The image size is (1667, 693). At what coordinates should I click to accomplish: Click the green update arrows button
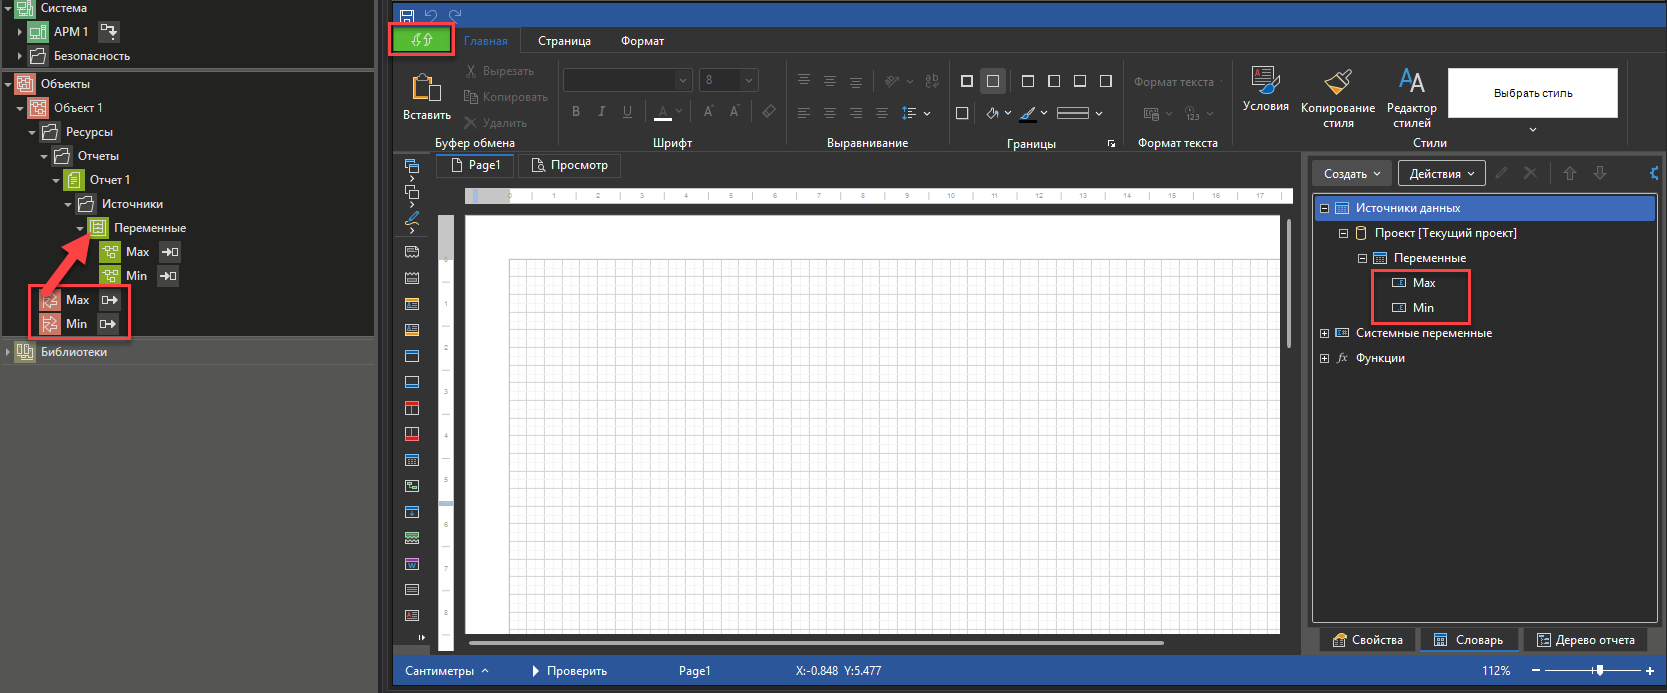[x=421, y=40]
